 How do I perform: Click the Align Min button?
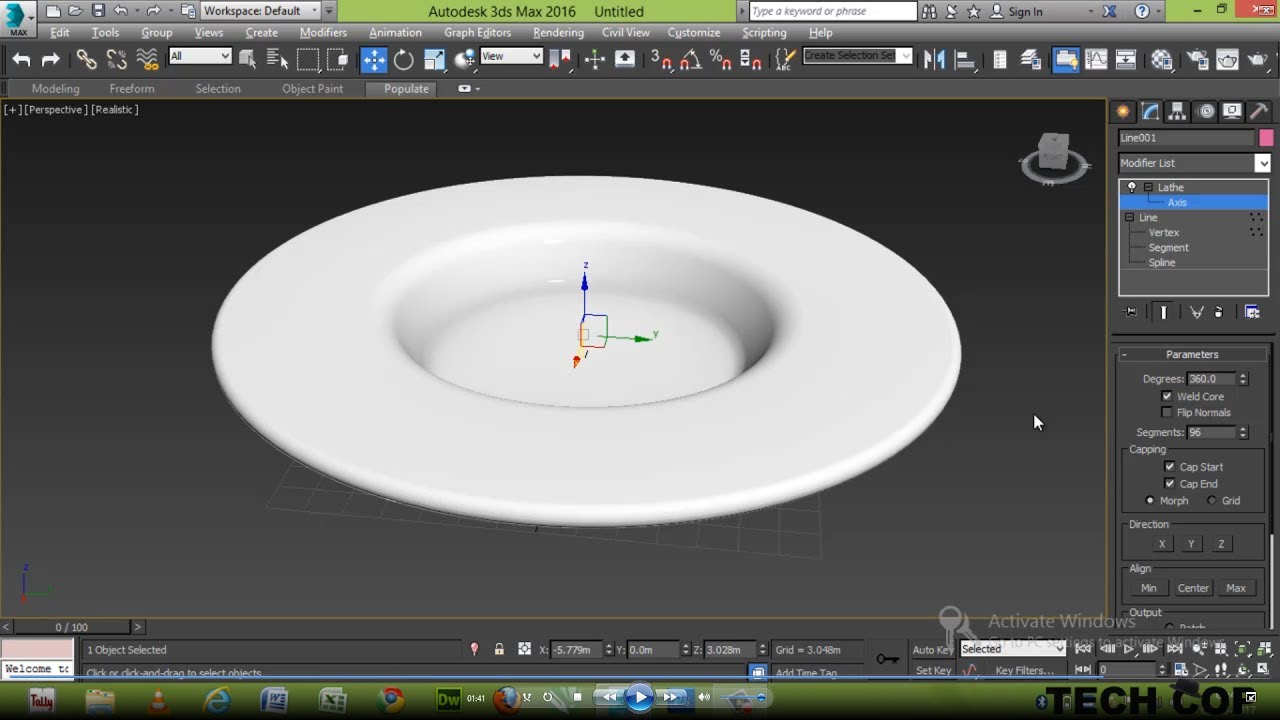coord(1148,588)
